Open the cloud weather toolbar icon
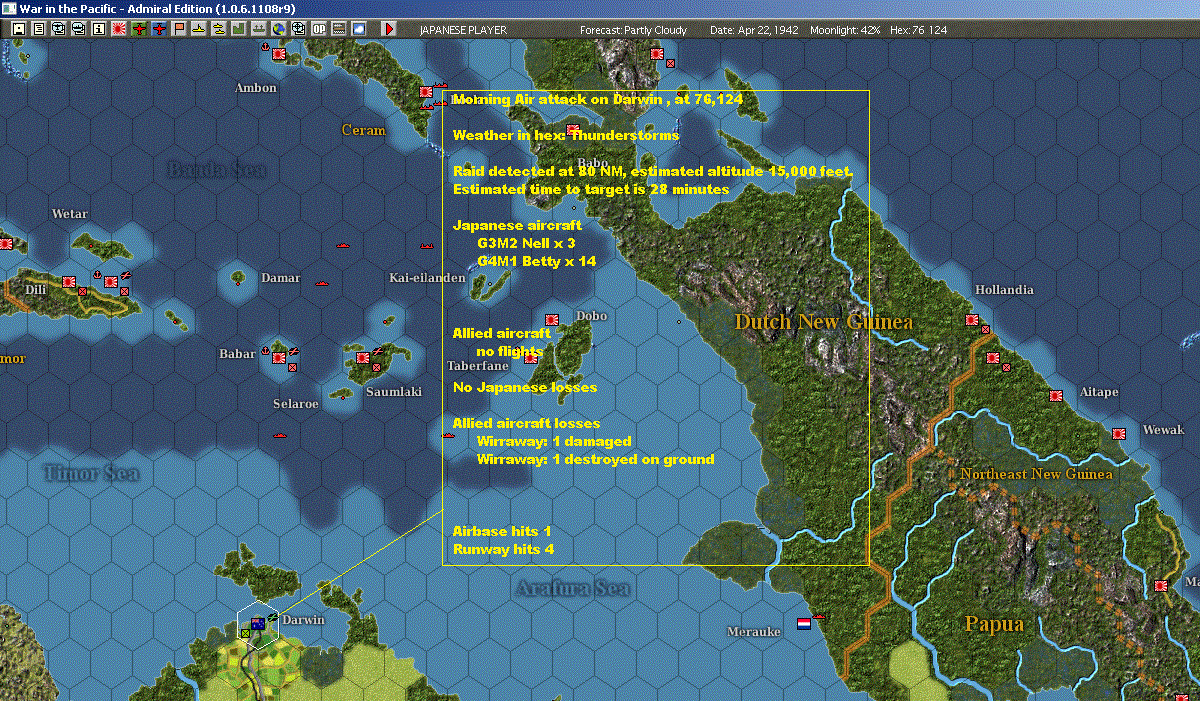This screenshot has height=701, width=1200. [359, 30]
